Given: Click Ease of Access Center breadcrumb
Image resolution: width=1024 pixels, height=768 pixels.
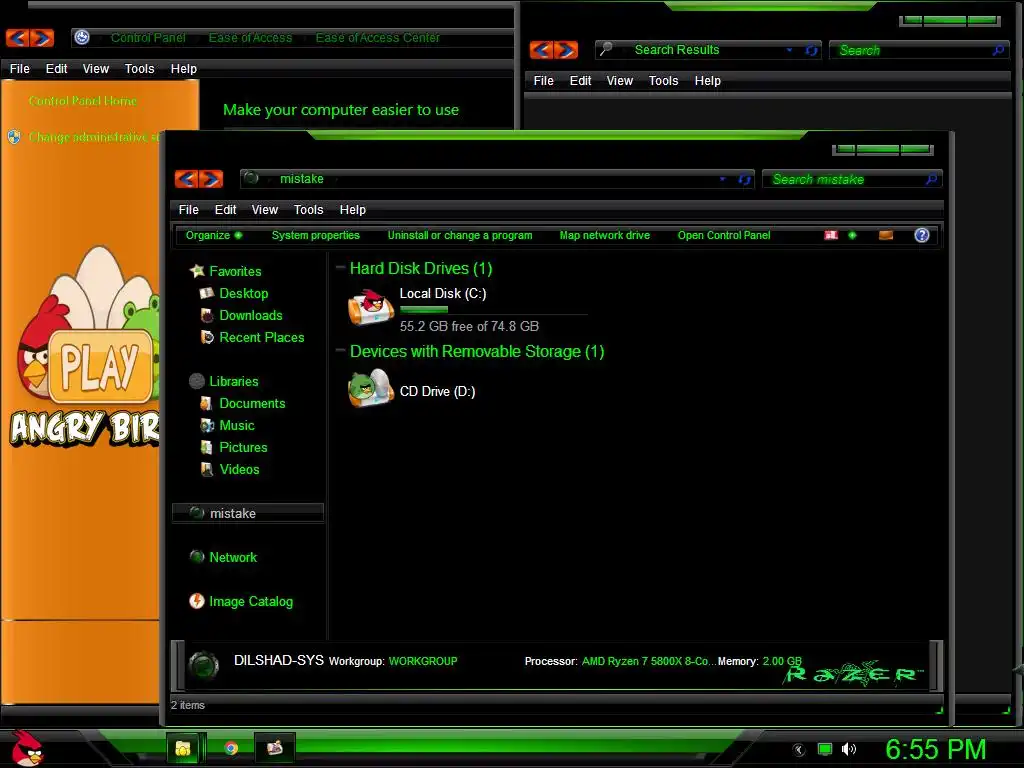Looking at the screenshot, I should [377, 38].
